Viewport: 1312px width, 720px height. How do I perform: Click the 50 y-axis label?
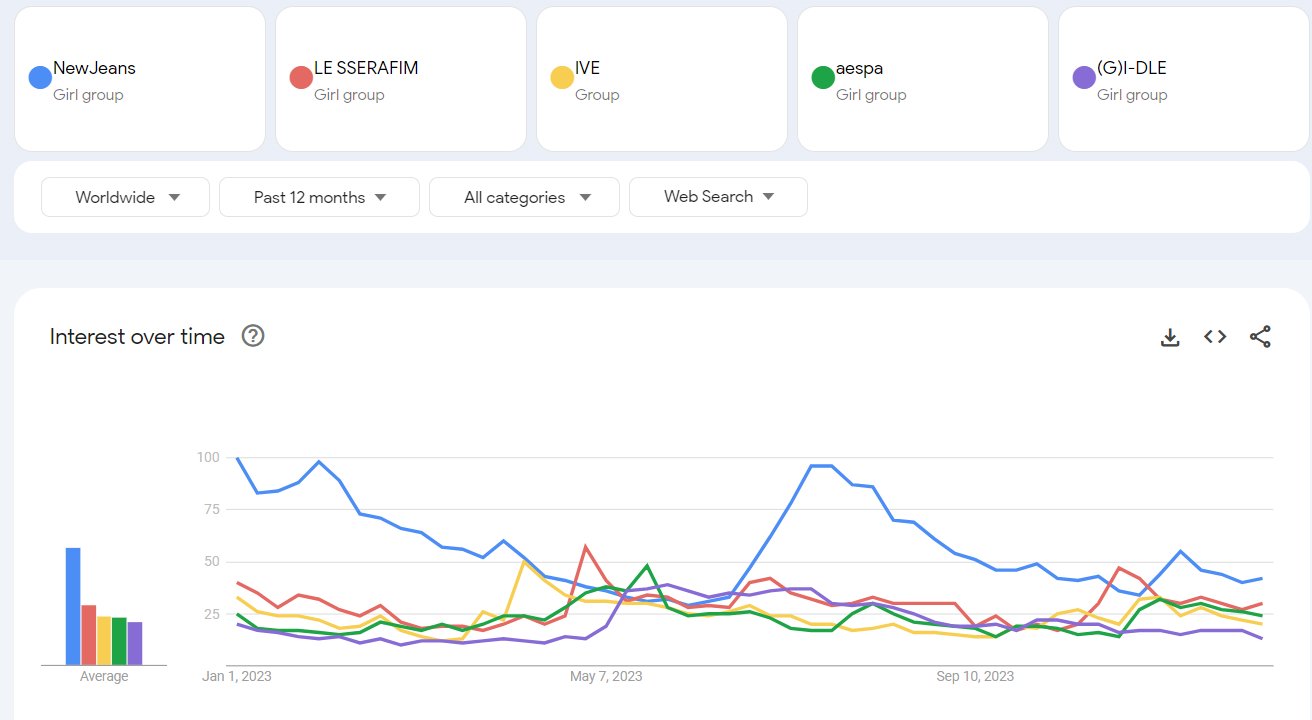pyautogui.click(x=210, y=561)
